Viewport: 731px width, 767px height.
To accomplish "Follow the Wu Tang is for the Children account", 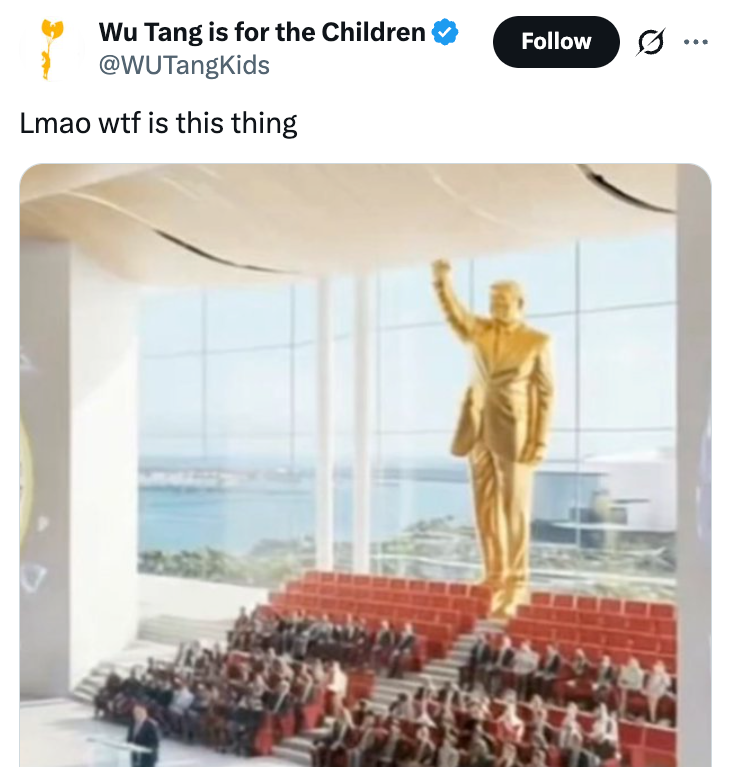I will click(x=555, y=42).
